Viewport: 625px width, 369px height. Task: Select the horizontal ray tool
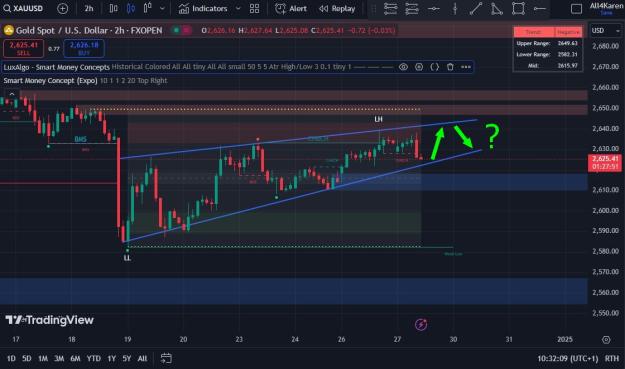point(540,8)
